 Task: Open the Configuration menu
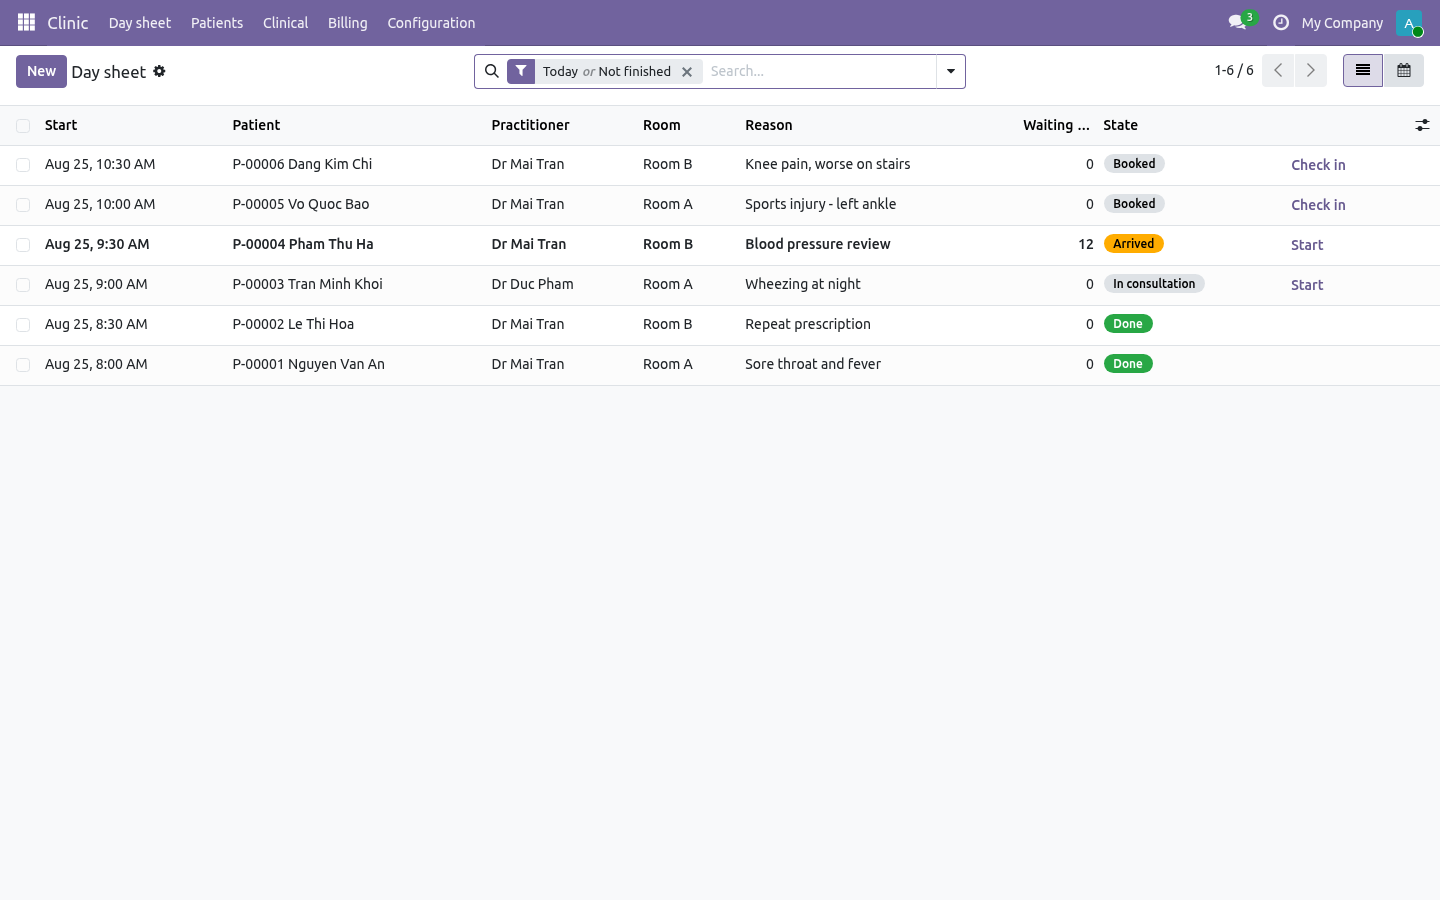(431, 22)
